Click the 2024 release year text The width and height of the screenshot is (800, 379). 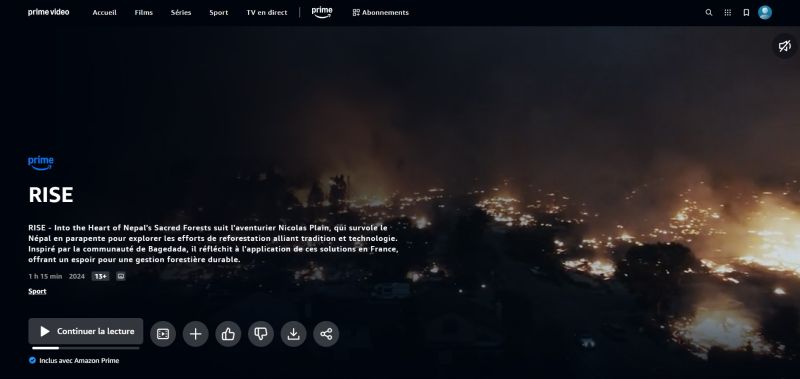tap(77, 276)
